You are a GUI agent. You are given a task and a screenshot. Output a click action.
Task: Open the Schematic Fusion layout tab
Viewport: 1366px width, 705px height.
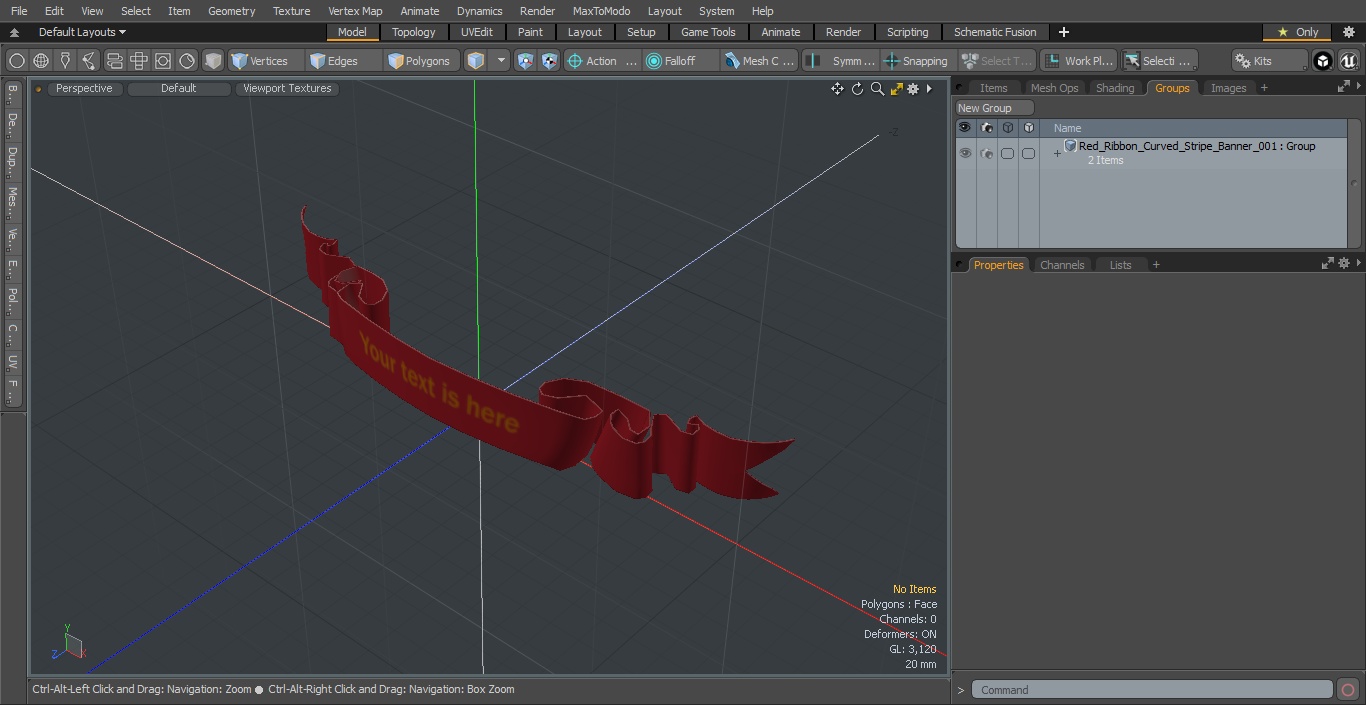(995, 32)
